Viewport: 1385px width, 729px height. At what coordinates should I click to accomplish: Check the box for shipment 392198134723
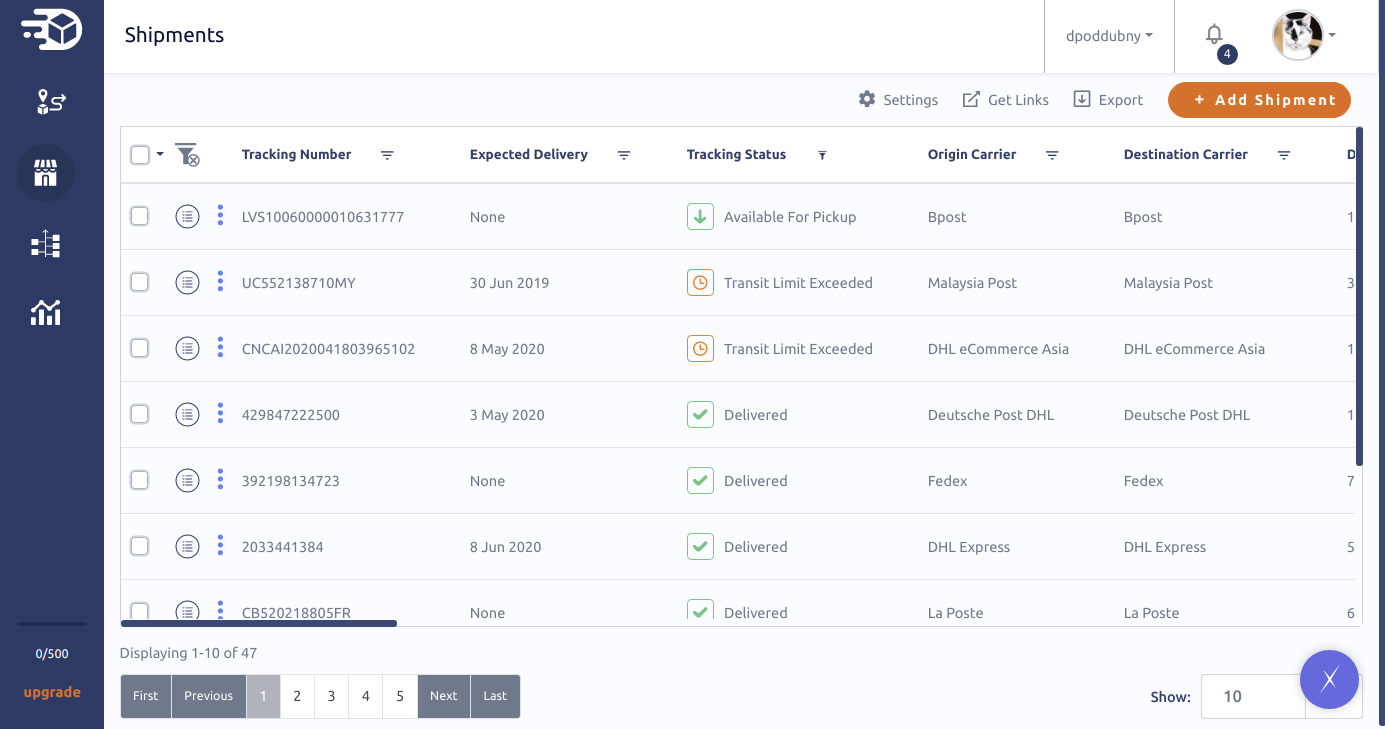140,480
